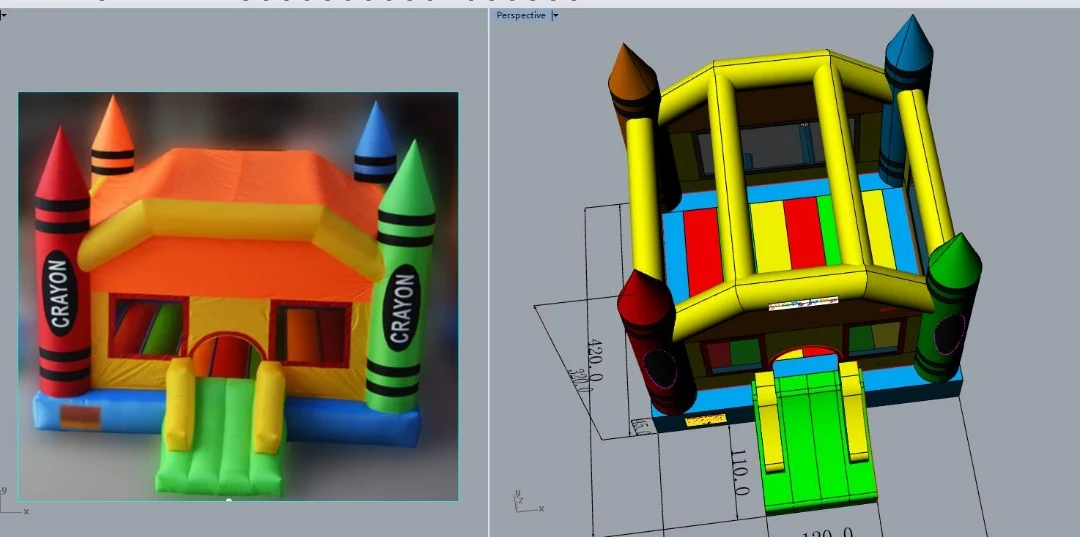Select the yellow label patch on the model's base
This screenshot has height=537, width=1080.
click(705, 422)
